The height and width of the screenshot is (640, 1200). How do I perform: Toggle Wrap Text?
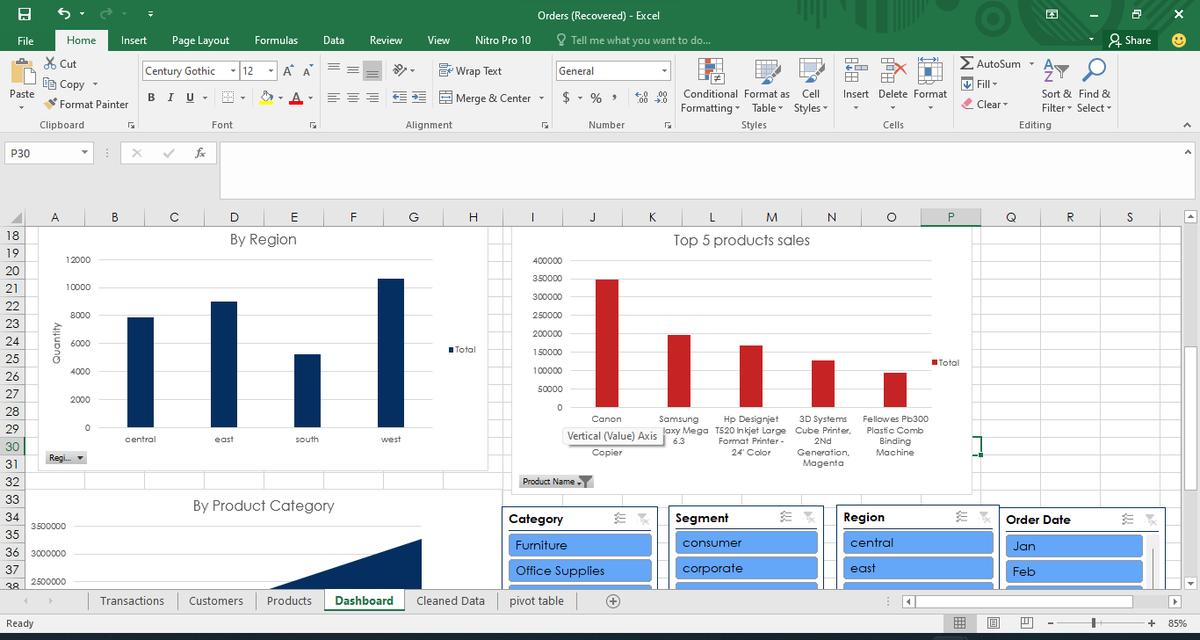click(x=470, y=71)
